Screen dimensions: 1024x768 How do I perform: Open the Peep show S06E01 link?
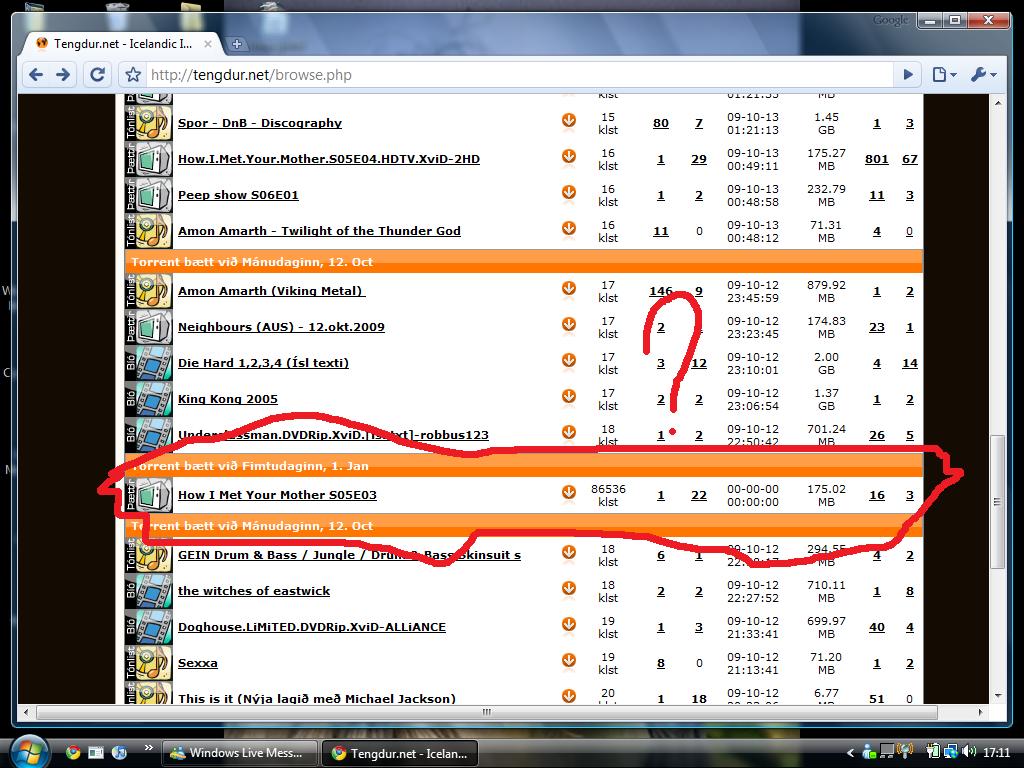tap(238, 195)
